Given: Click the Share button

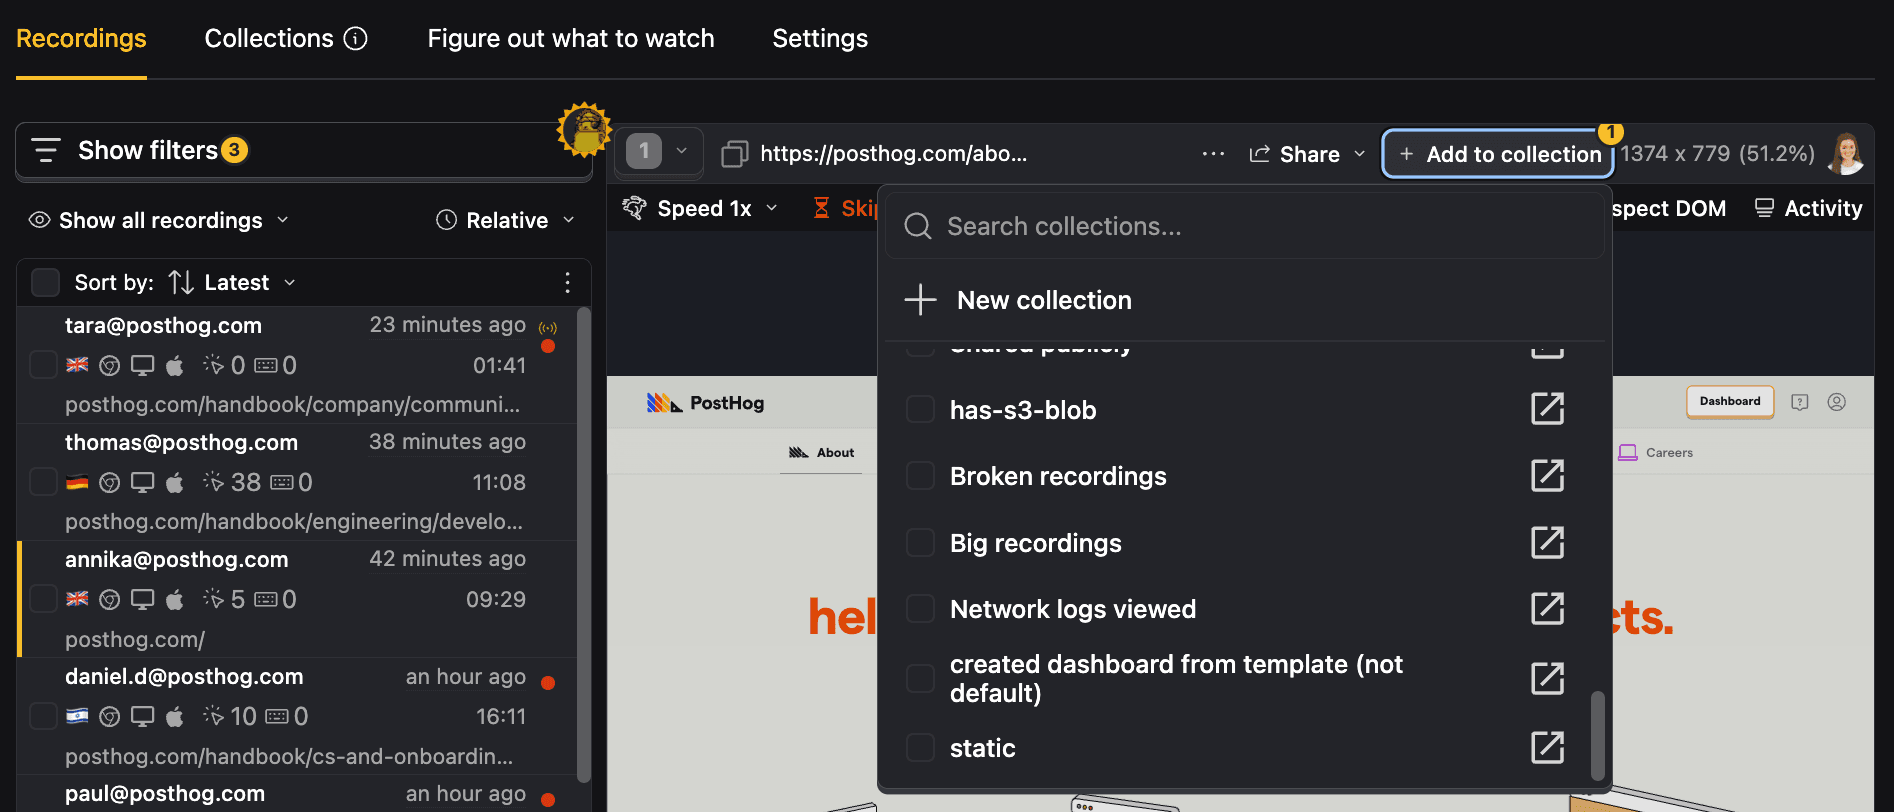Looking at the screenshot, I should coord(1295,154).
